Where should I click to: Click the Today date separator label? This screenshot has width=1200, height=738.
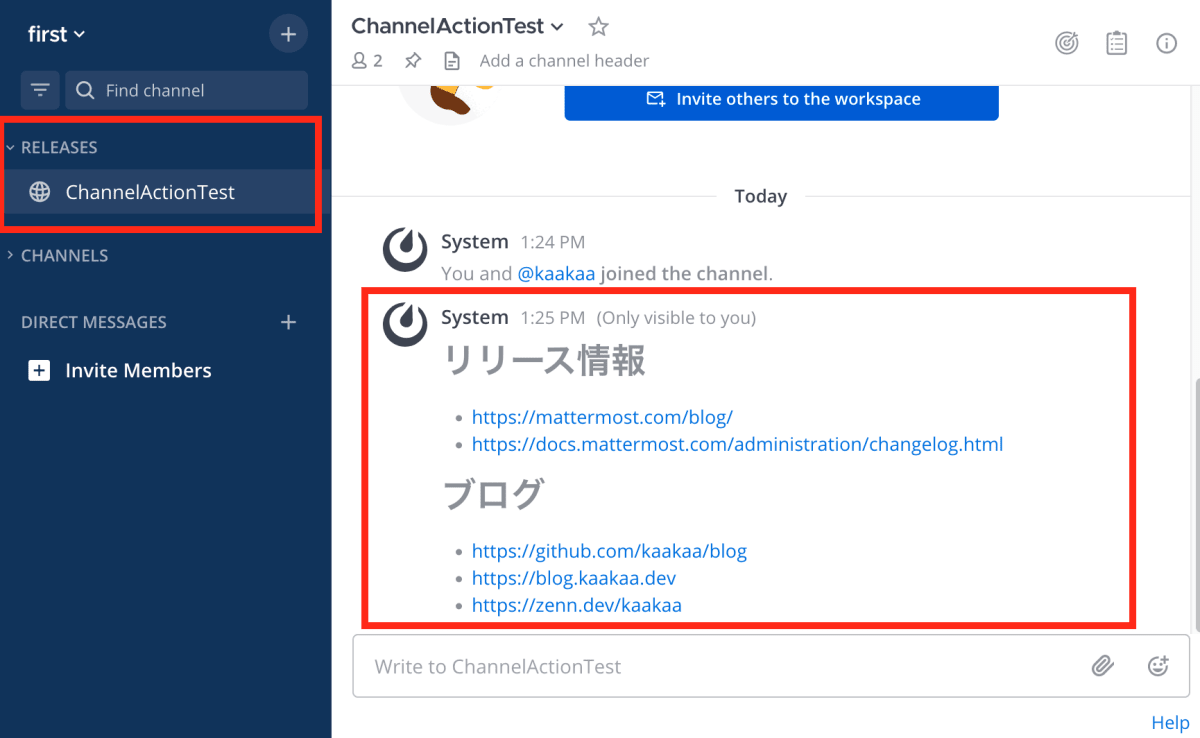(x=761, y=196)
